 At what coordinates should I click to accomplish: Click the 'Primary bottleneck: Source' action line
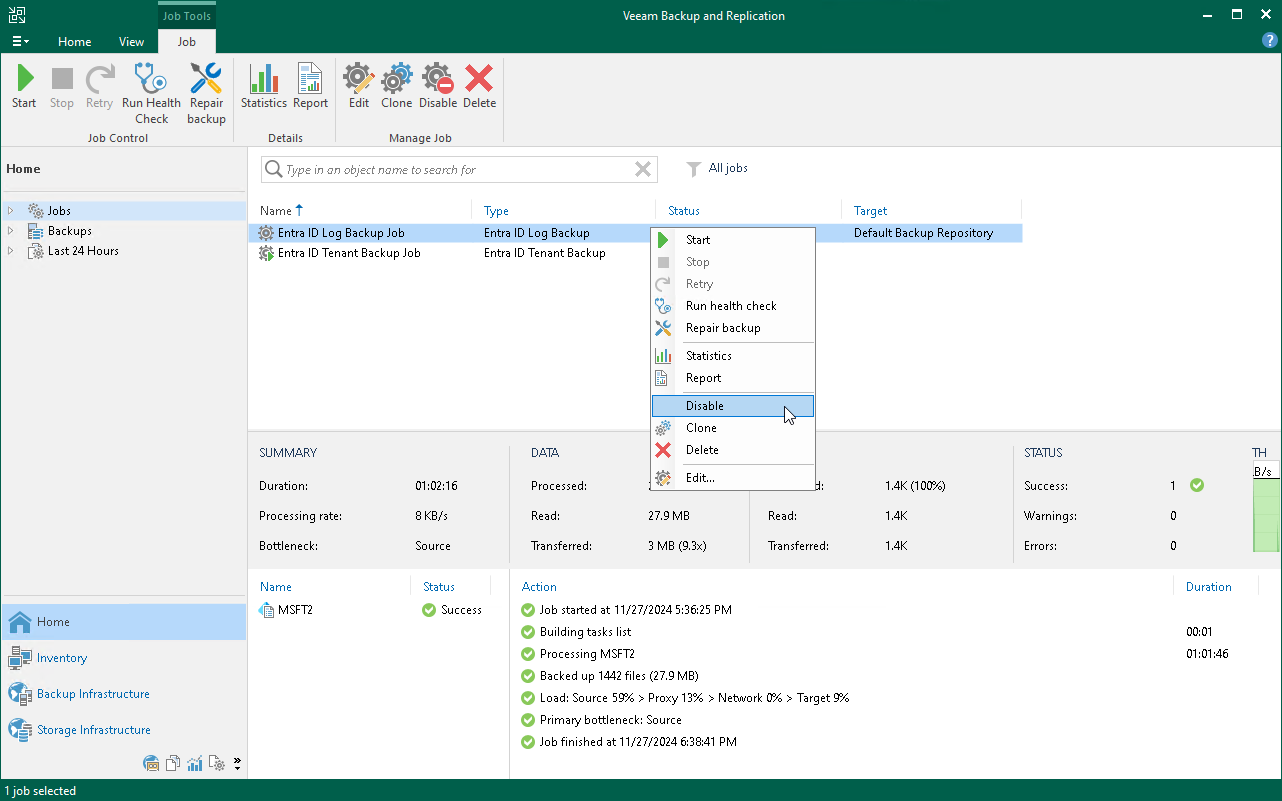point(611,720)
